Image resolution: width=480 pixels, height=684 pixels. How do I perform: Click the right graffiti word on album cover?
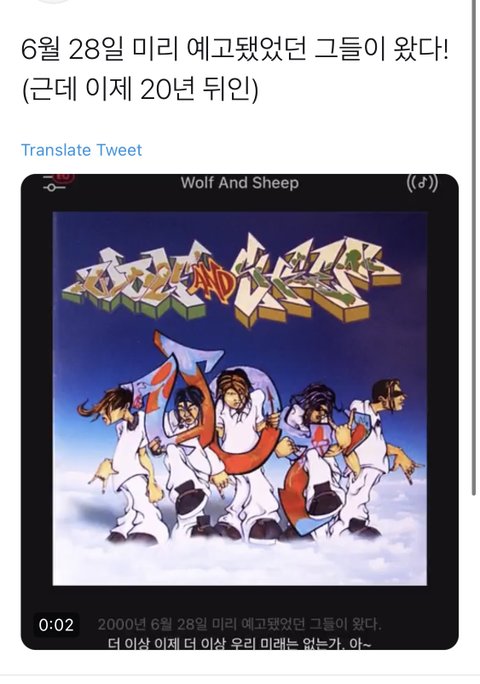[x=316, y=279]
